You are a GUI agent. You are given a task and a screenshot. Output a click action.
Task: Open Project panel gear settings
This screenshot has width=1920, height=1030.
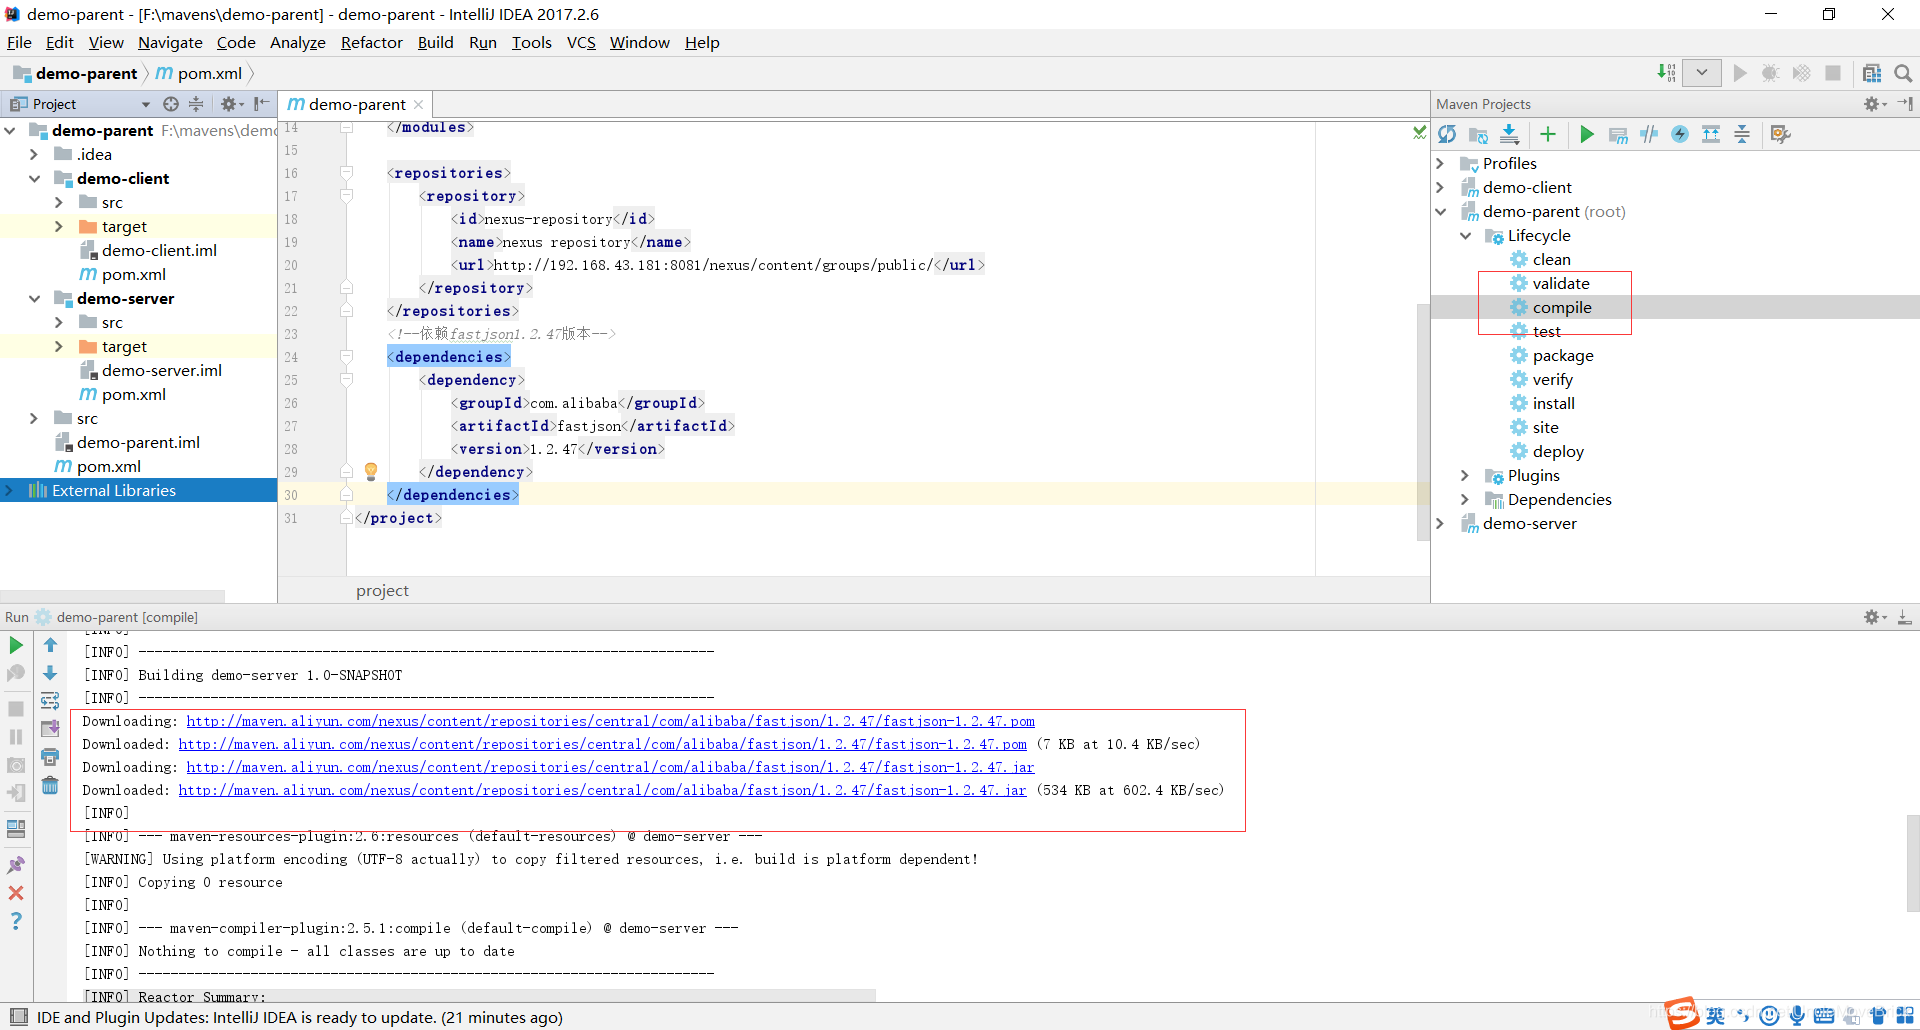[x=231, y=104]
